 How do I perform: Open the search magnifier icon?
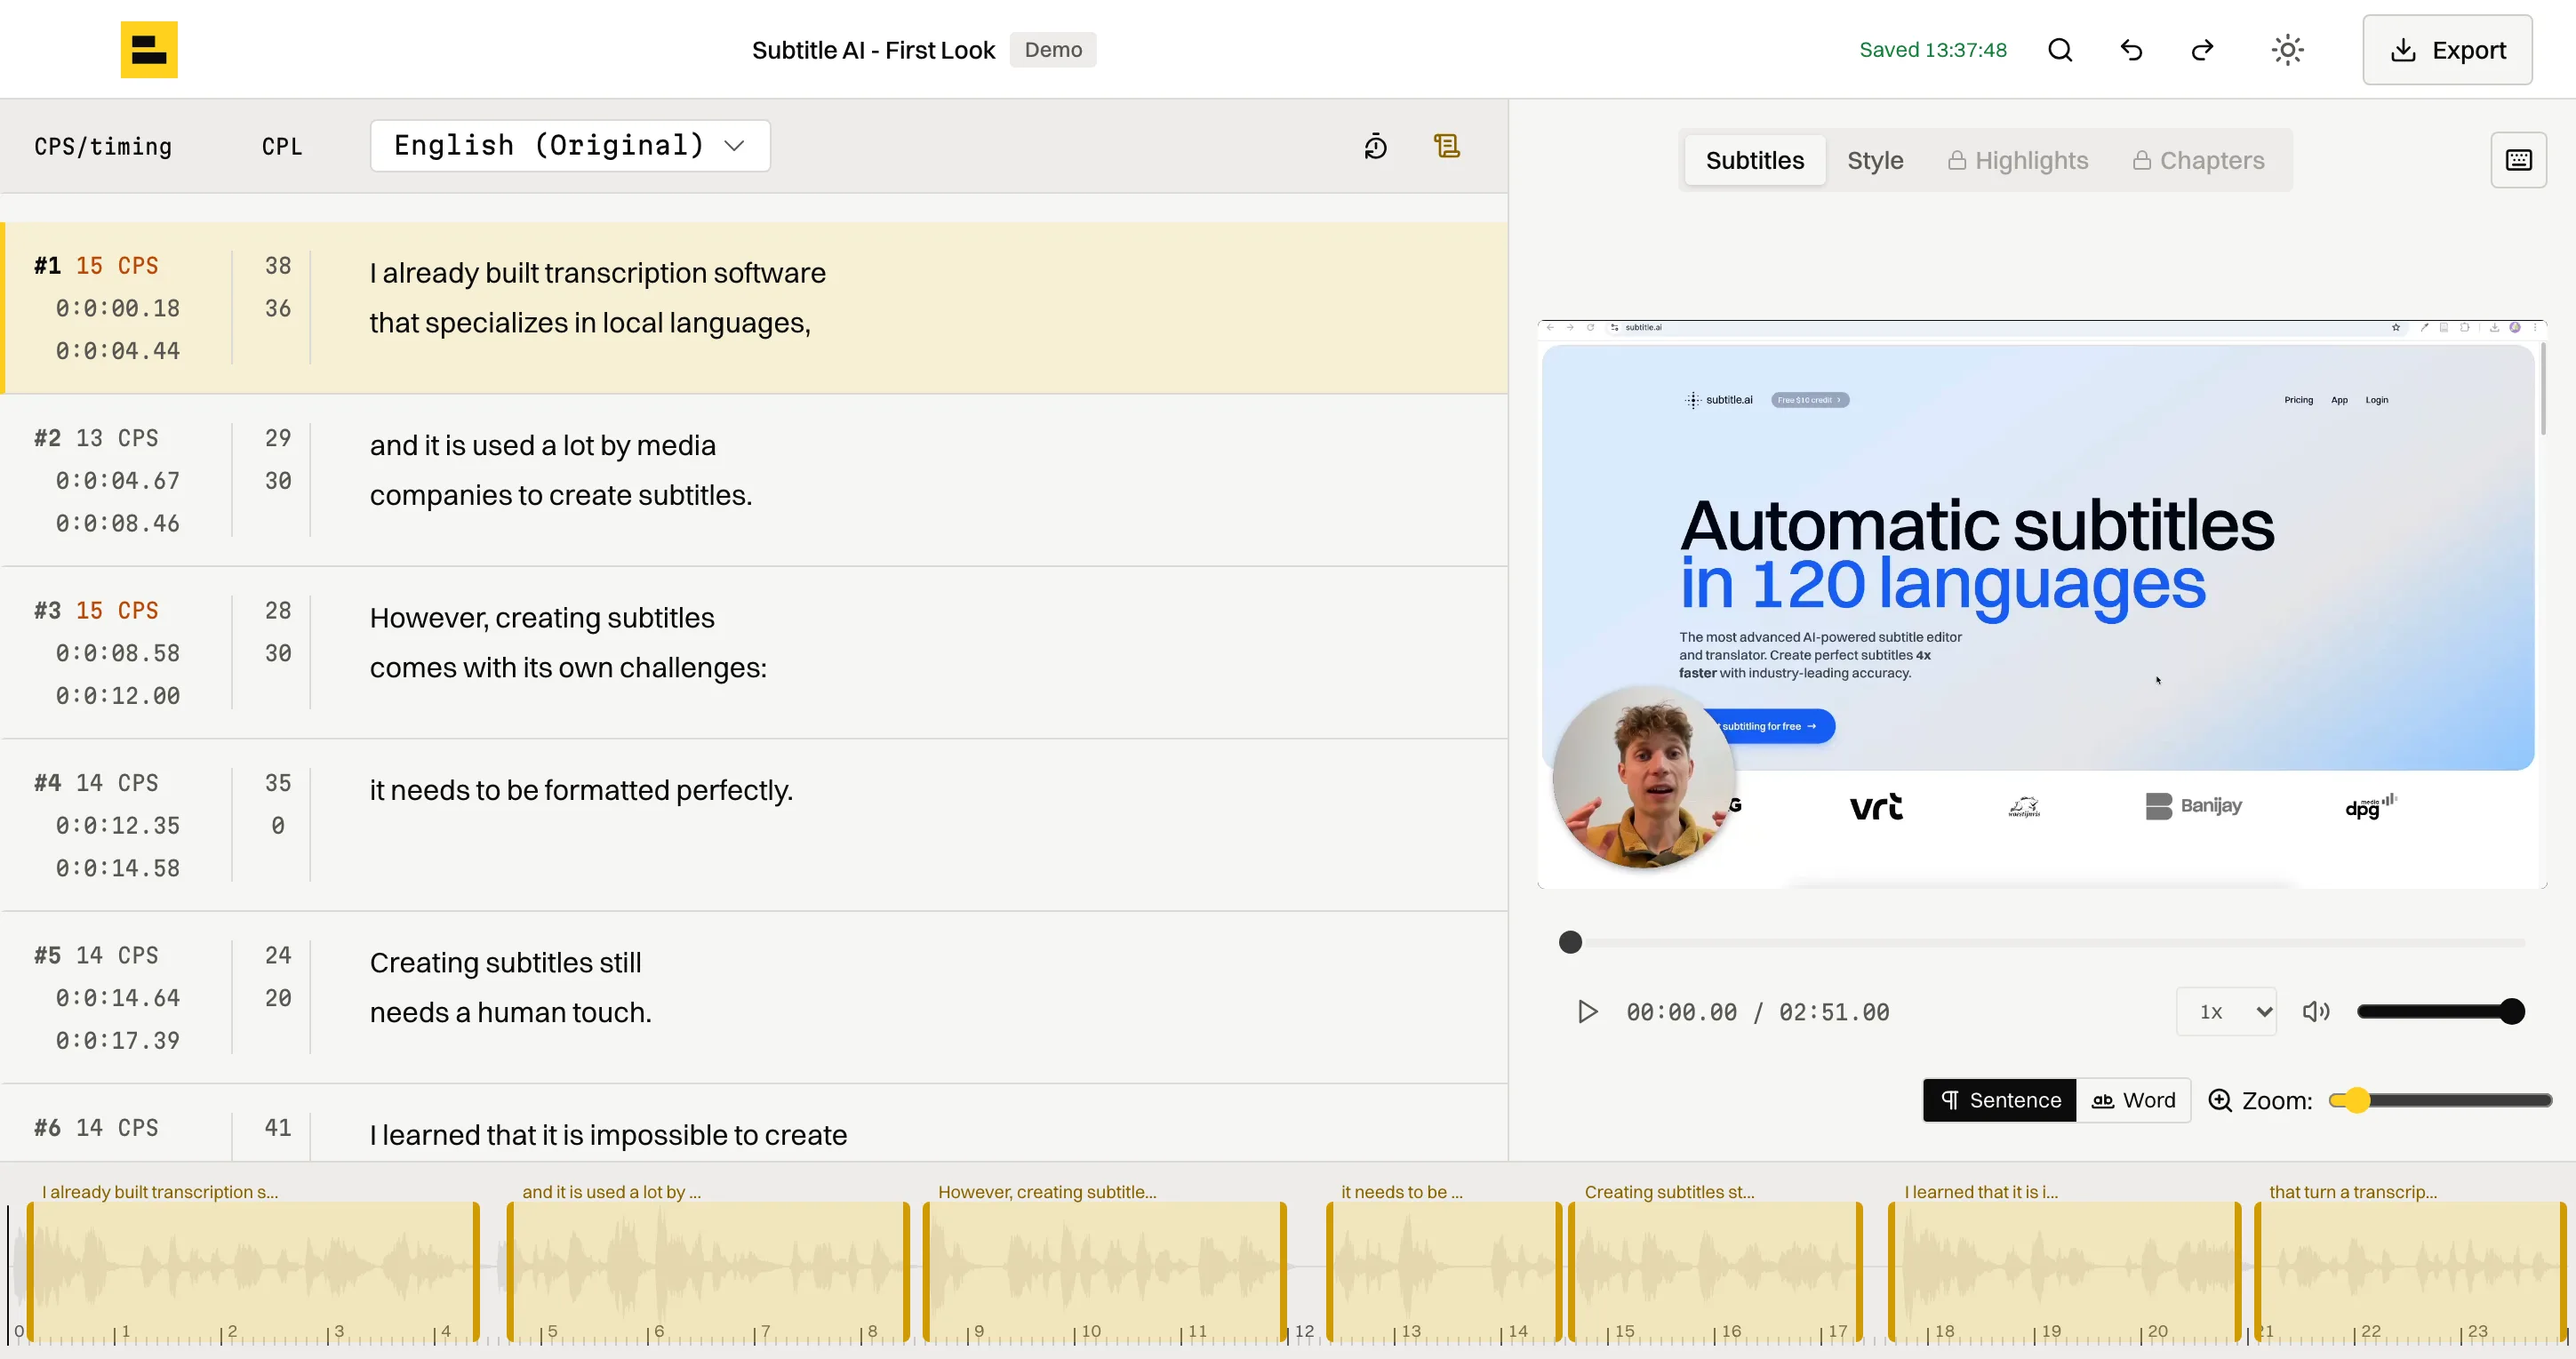click(2060, 50)
